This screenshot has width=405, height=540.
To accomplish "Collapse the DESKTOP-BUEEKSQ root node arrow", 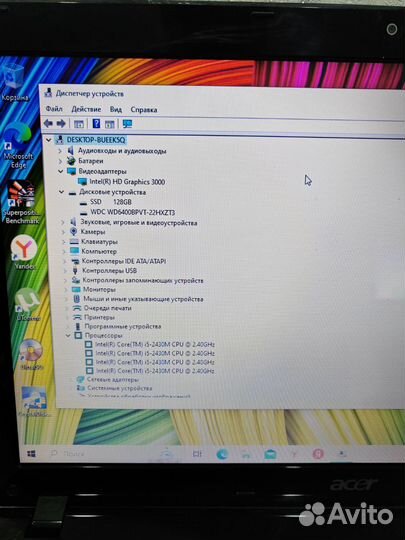I will 49,140.
